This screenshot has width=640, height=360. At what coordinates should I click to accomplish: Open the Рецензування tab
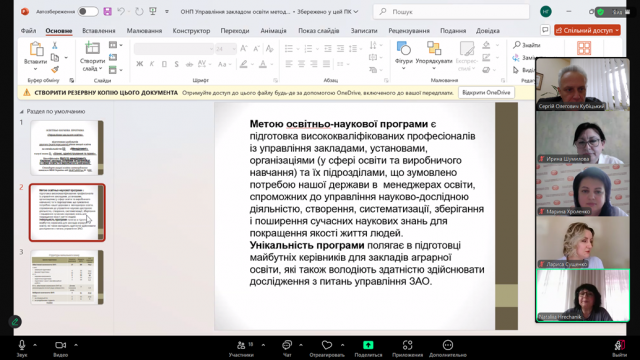point(409,31)
